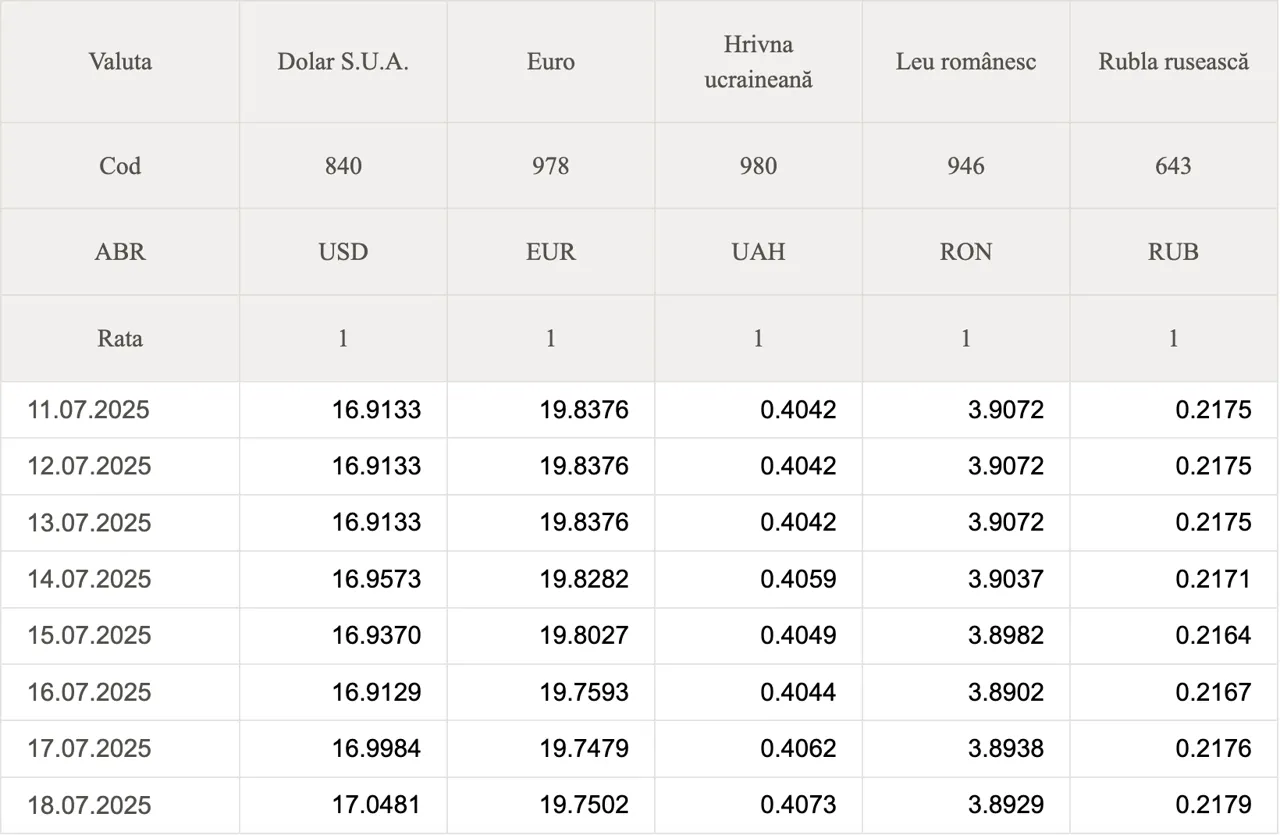Click USD rate 17.0481

[x=376, y=805]
